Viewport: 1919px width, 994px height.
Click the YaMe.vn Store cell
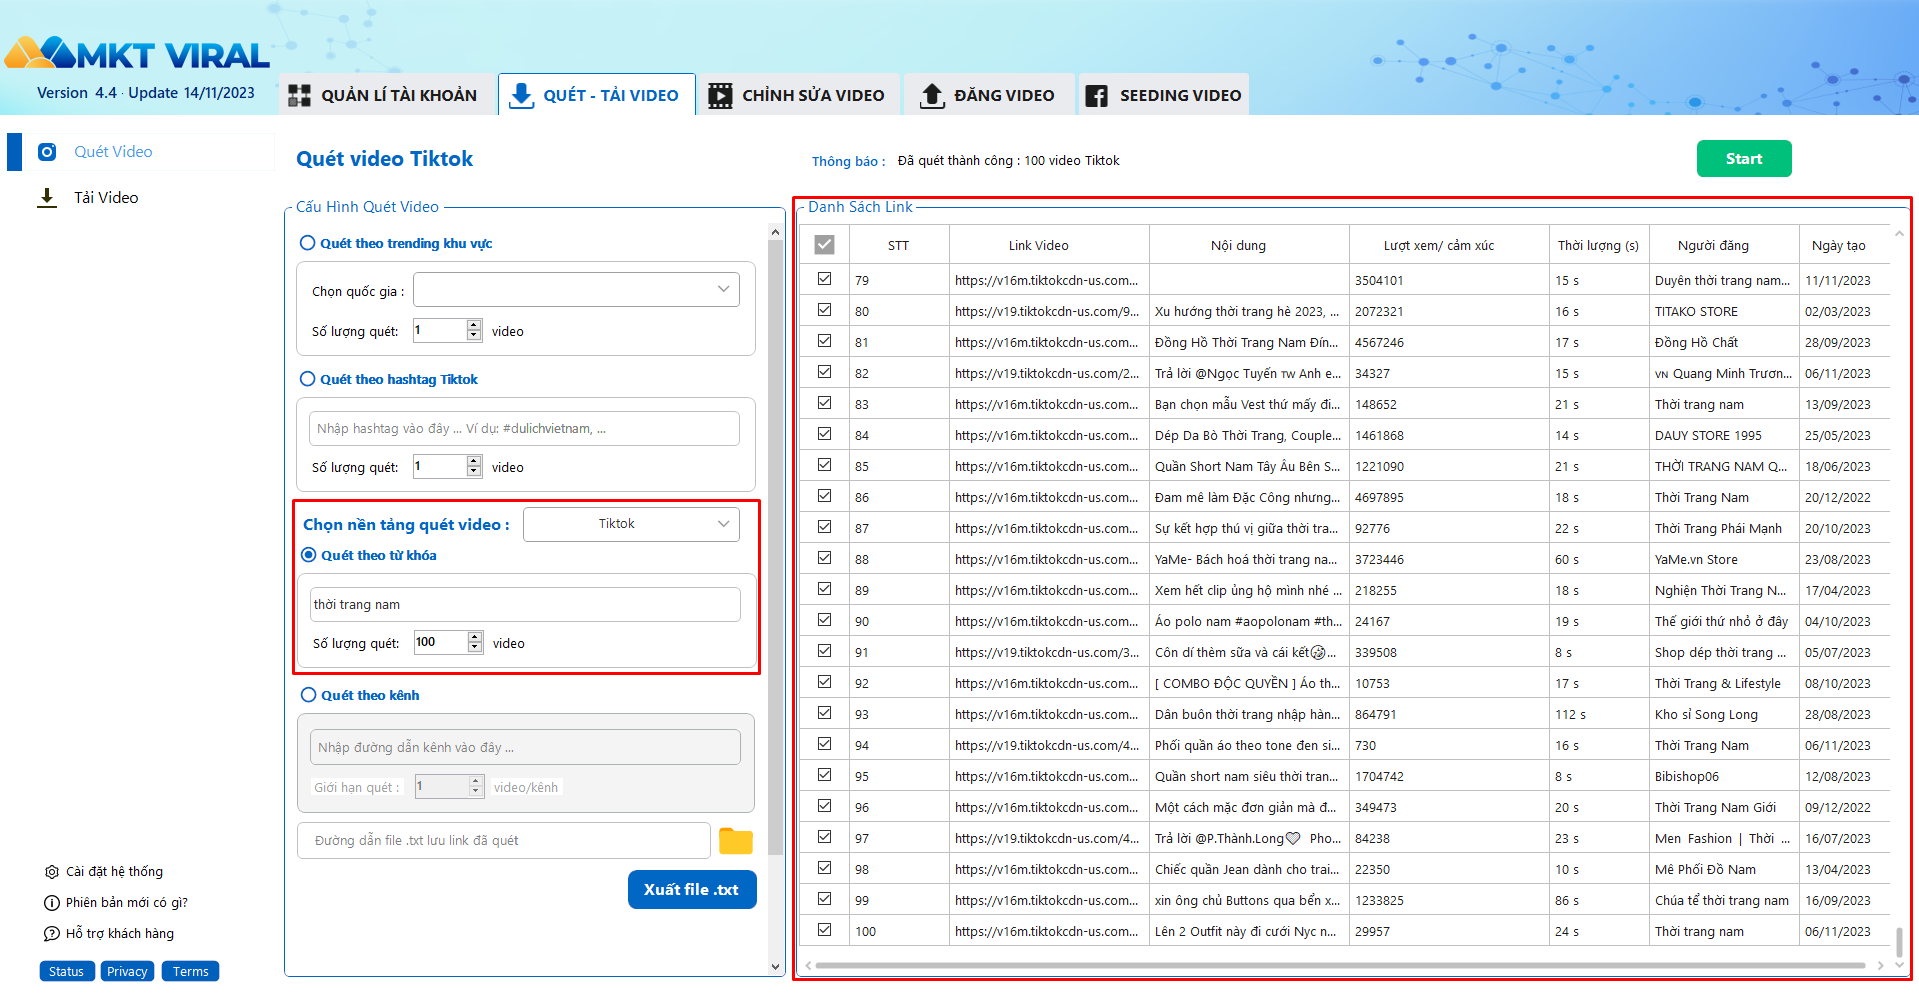click(1724, 559)
